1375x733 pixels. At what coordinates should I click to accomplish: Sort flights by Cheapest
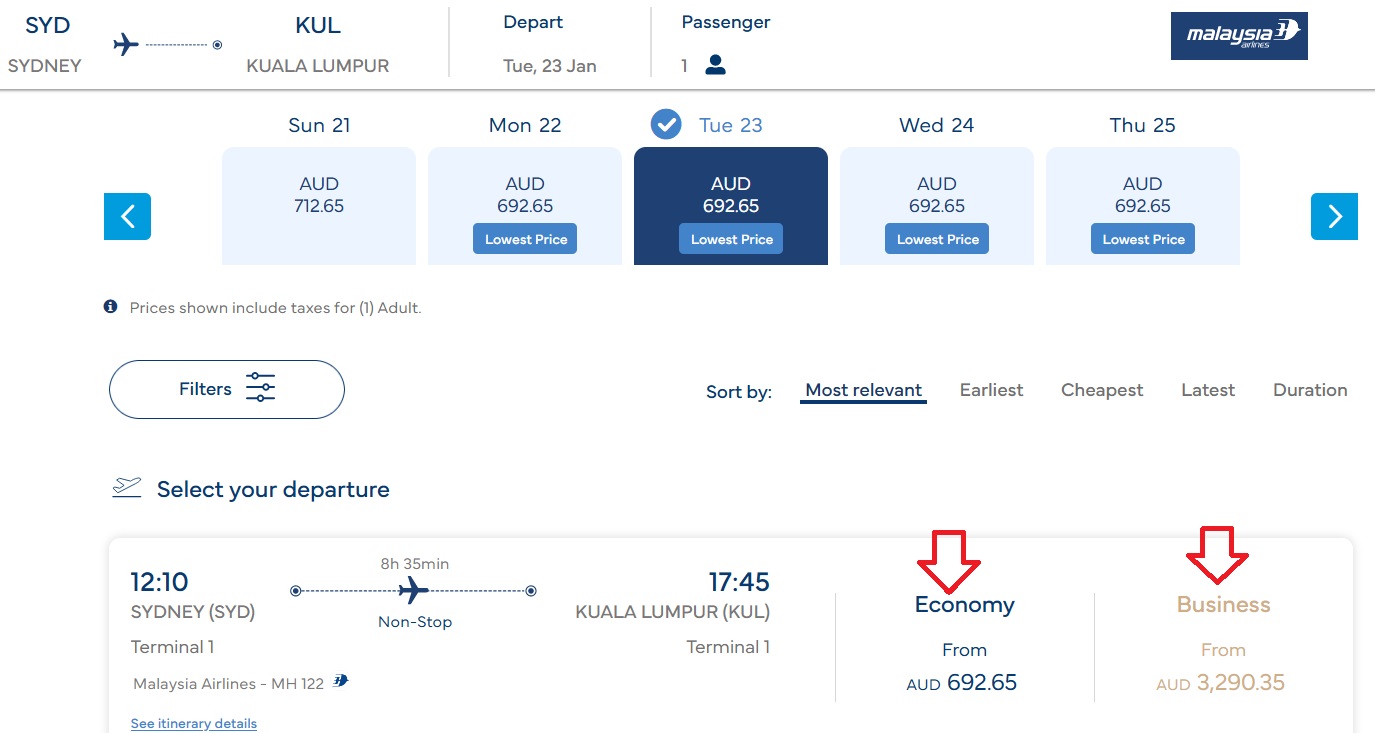point(1102,390)
